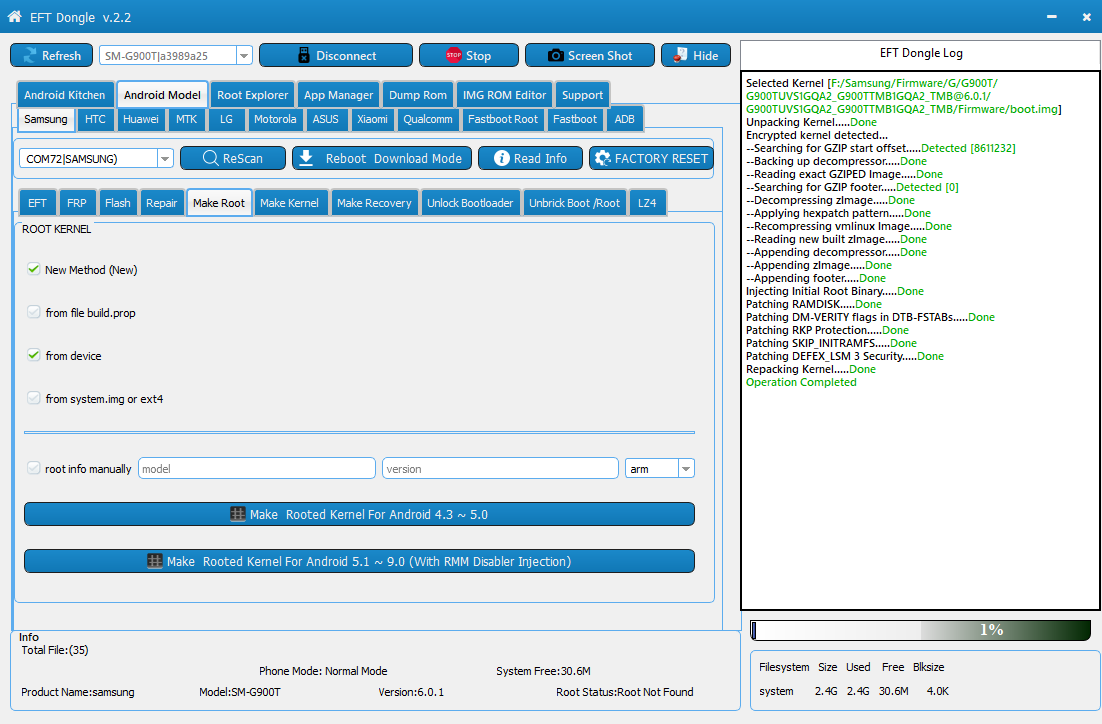Enable the from file build.prop checkbox

(33, 312)
